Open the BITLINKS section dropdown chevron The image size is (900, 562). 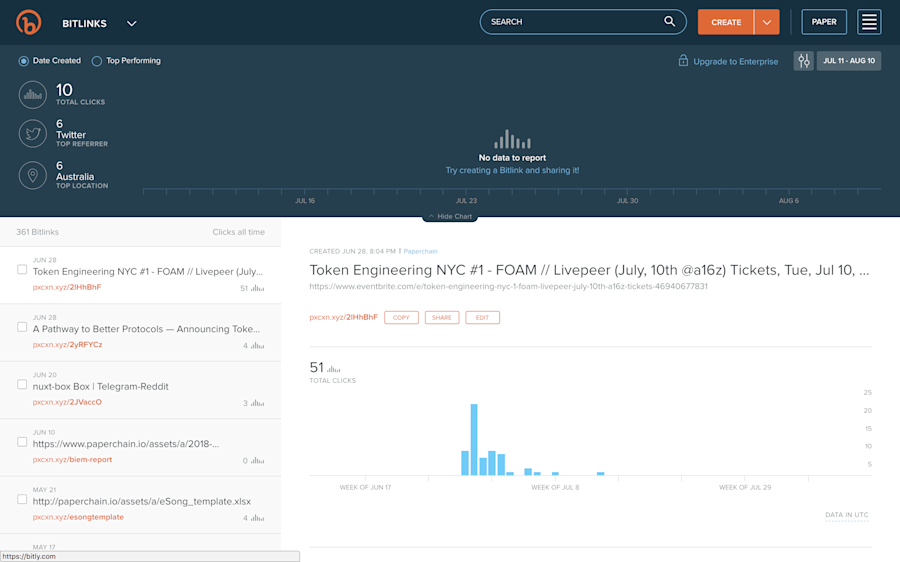131,24
